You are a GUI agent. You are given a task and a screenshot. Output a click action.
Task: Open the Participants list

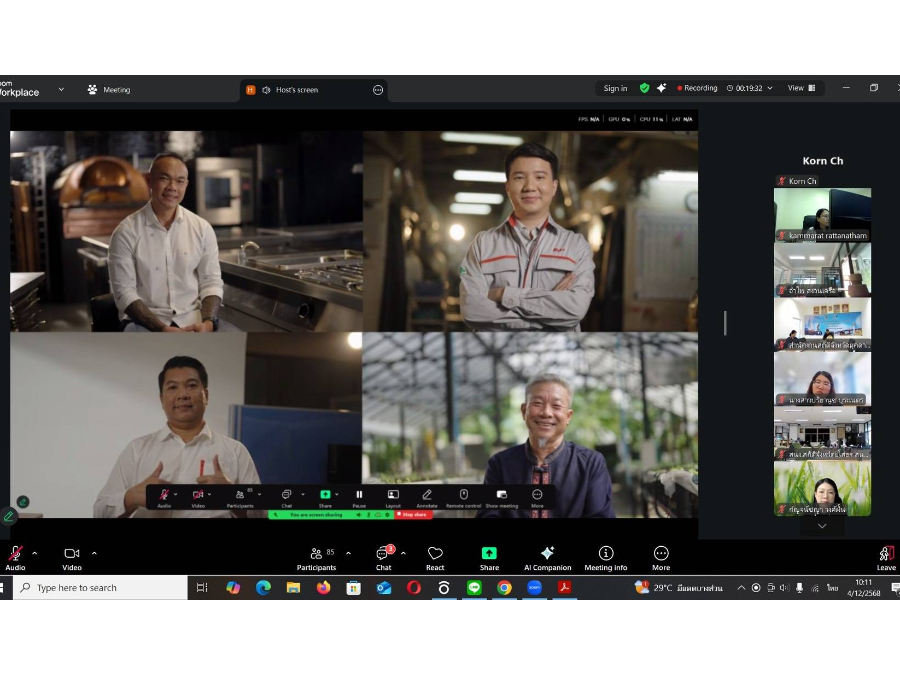click(x=317, y=556)
